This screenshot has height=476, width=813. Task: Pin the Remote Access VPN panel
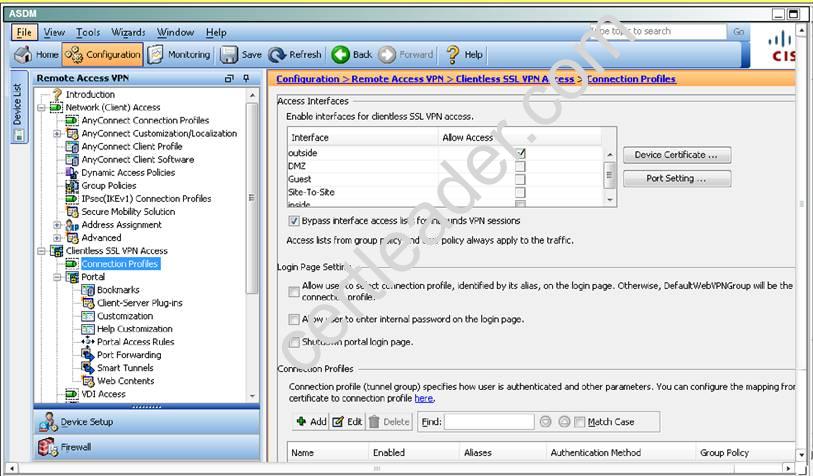point(246,78)
